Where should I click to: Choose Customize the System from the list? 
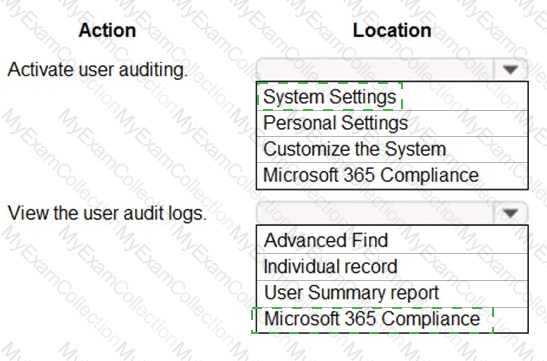392,149
